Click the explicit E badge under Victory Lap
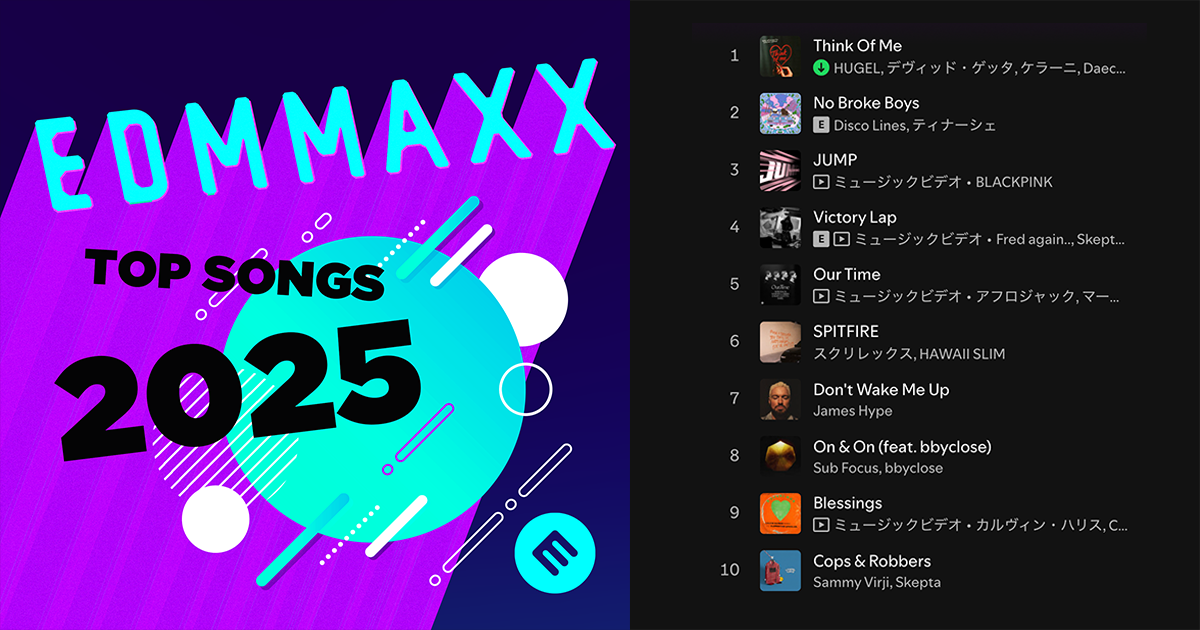 click(821, 239)
